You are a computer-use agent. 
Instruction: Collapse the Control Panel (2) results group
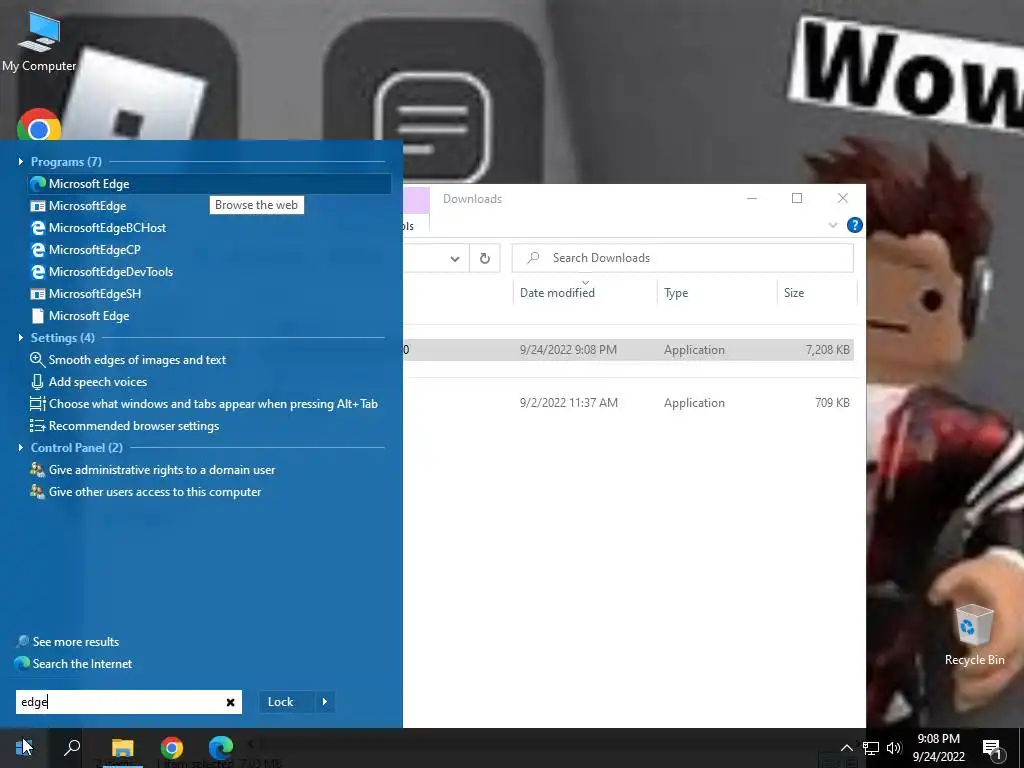[x=20, y=448]
